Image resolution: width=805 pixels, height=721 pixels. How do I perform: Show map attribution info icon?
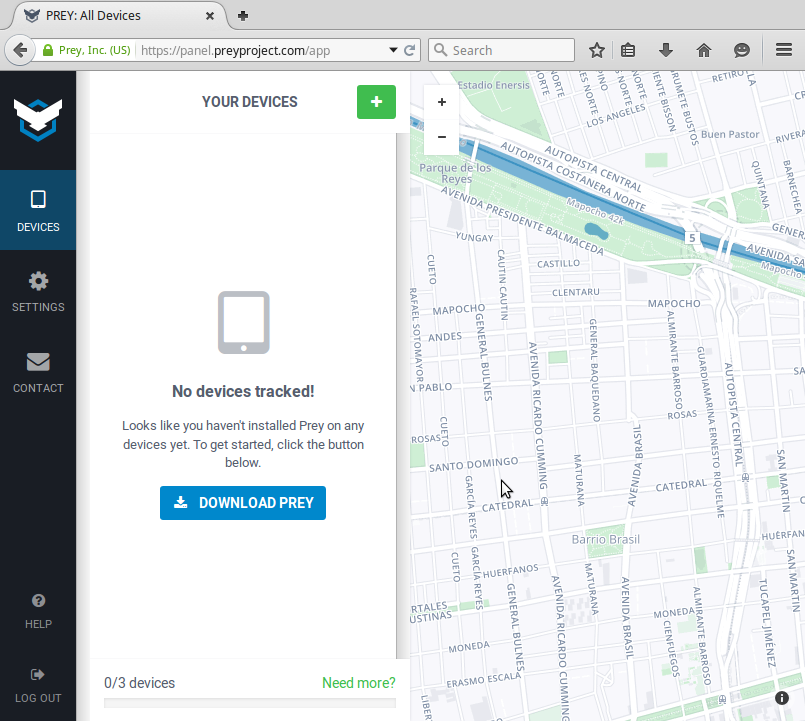click(782, 697)
